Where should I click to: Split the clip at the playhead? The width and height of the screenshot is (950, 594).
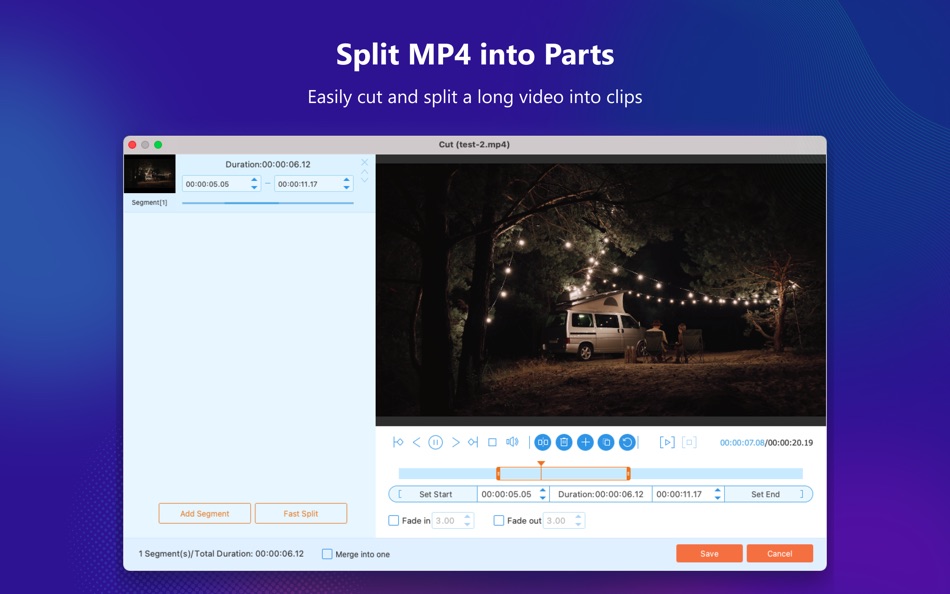543,442
